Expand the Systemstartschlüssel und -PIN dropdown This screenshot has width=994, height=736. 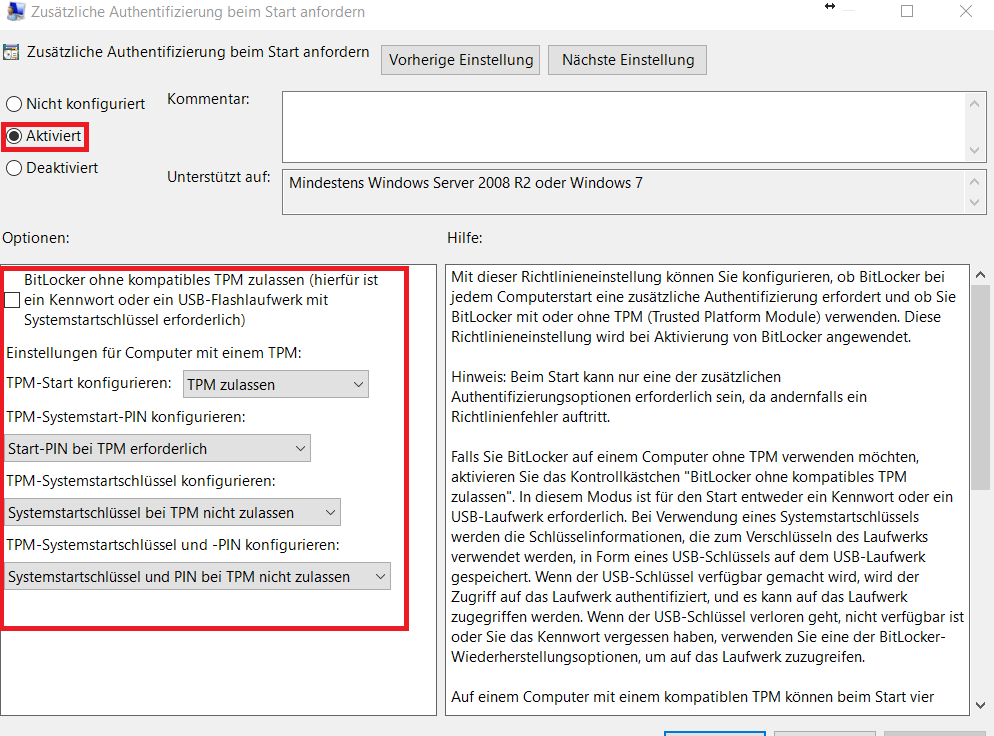point(197,577)
